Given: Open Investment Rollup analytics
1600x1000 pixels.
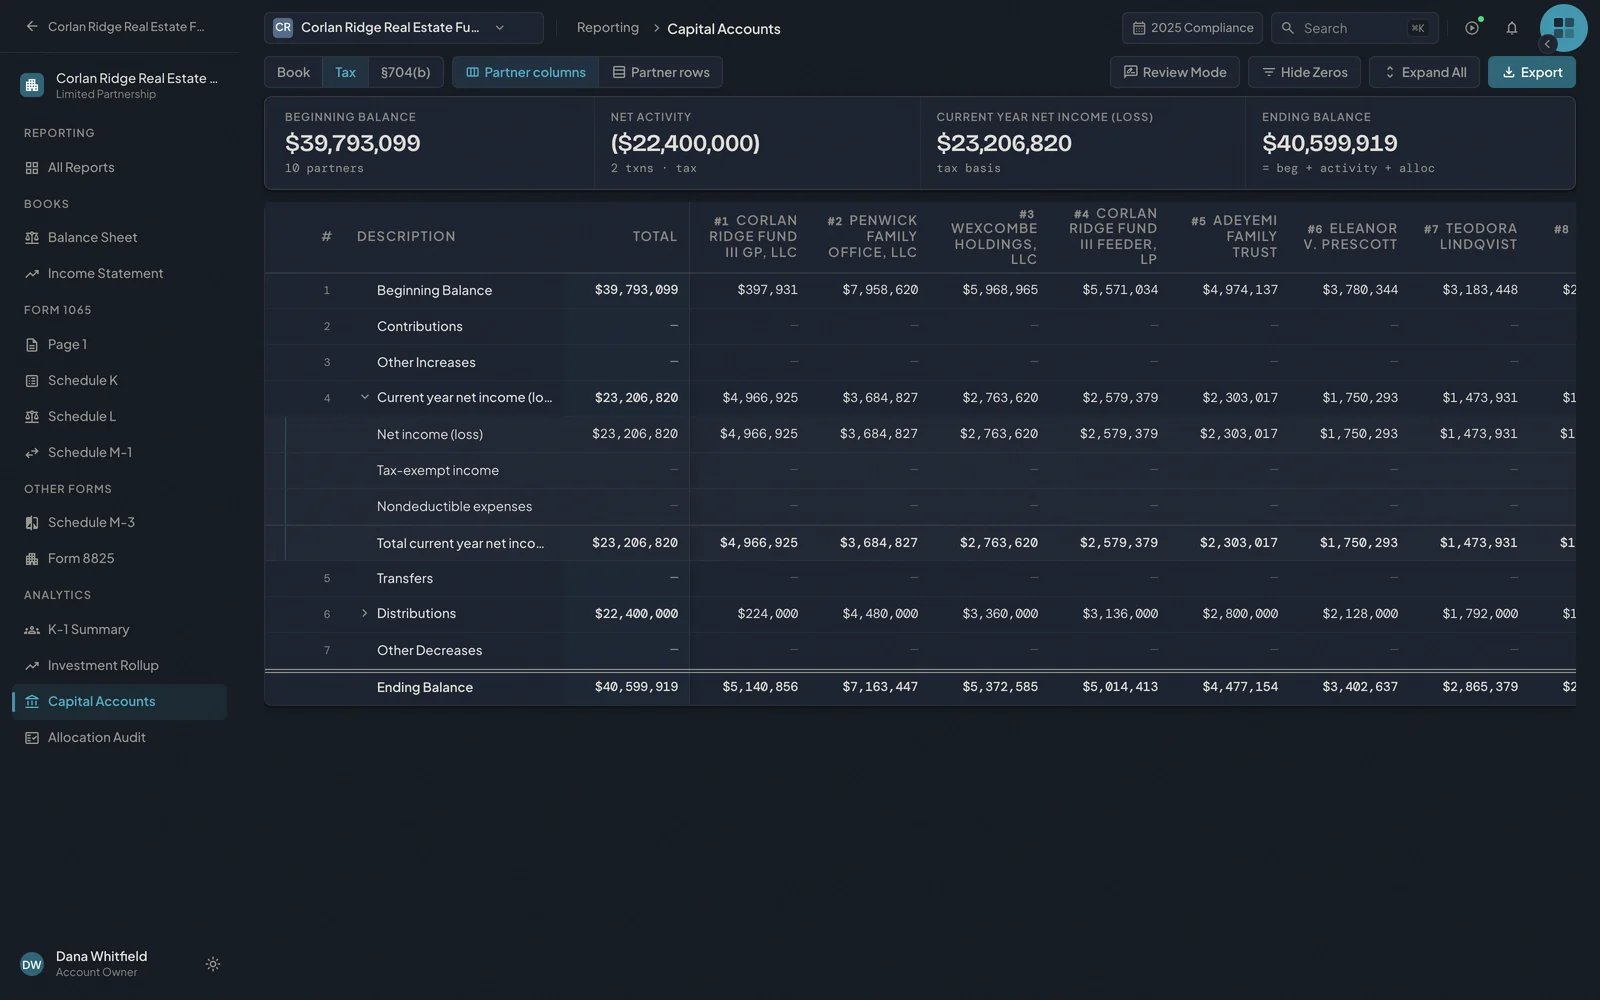Looking at the screenshot, I should coord(119,666).
